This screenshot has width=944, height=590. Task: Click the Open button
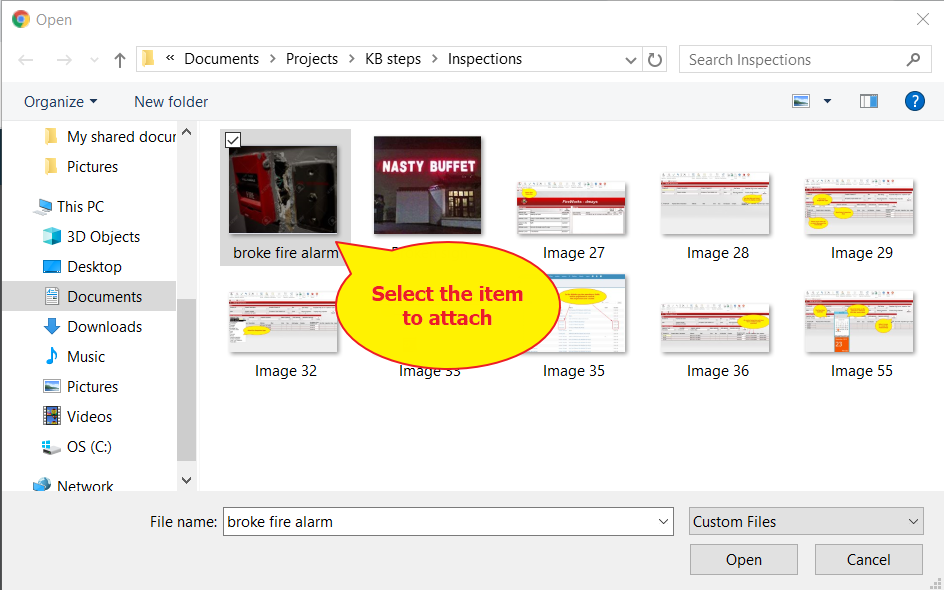tap(744, 559)
